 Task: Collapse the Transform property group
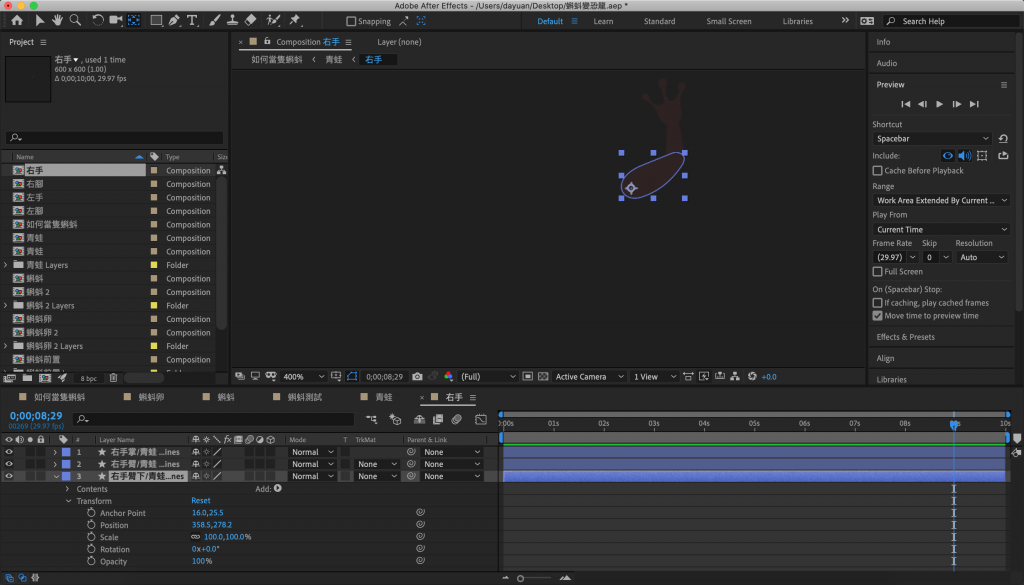click(x=68, y=501)
